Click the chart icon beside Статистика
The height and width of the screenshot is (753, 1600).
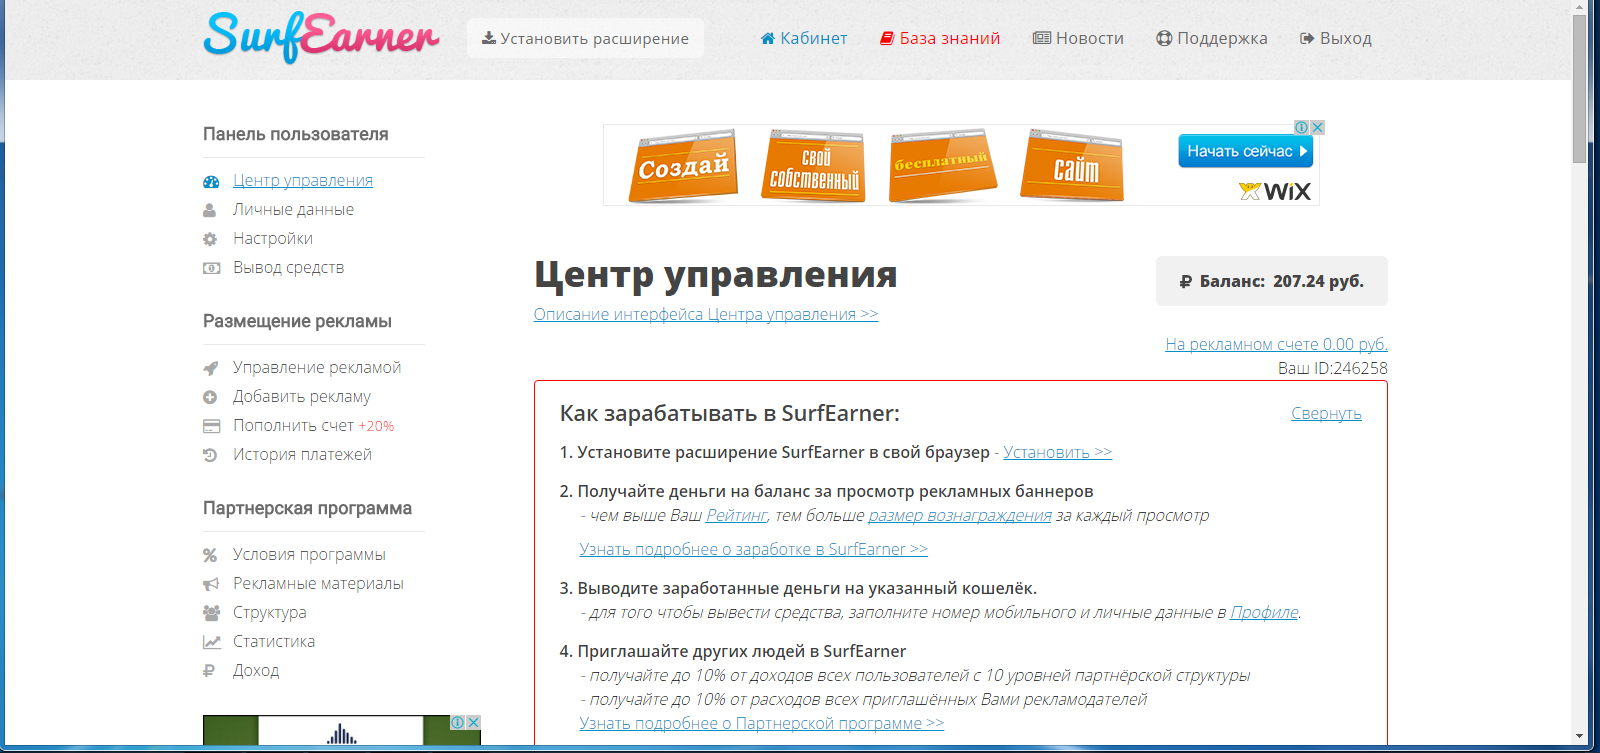pos(211,642)
